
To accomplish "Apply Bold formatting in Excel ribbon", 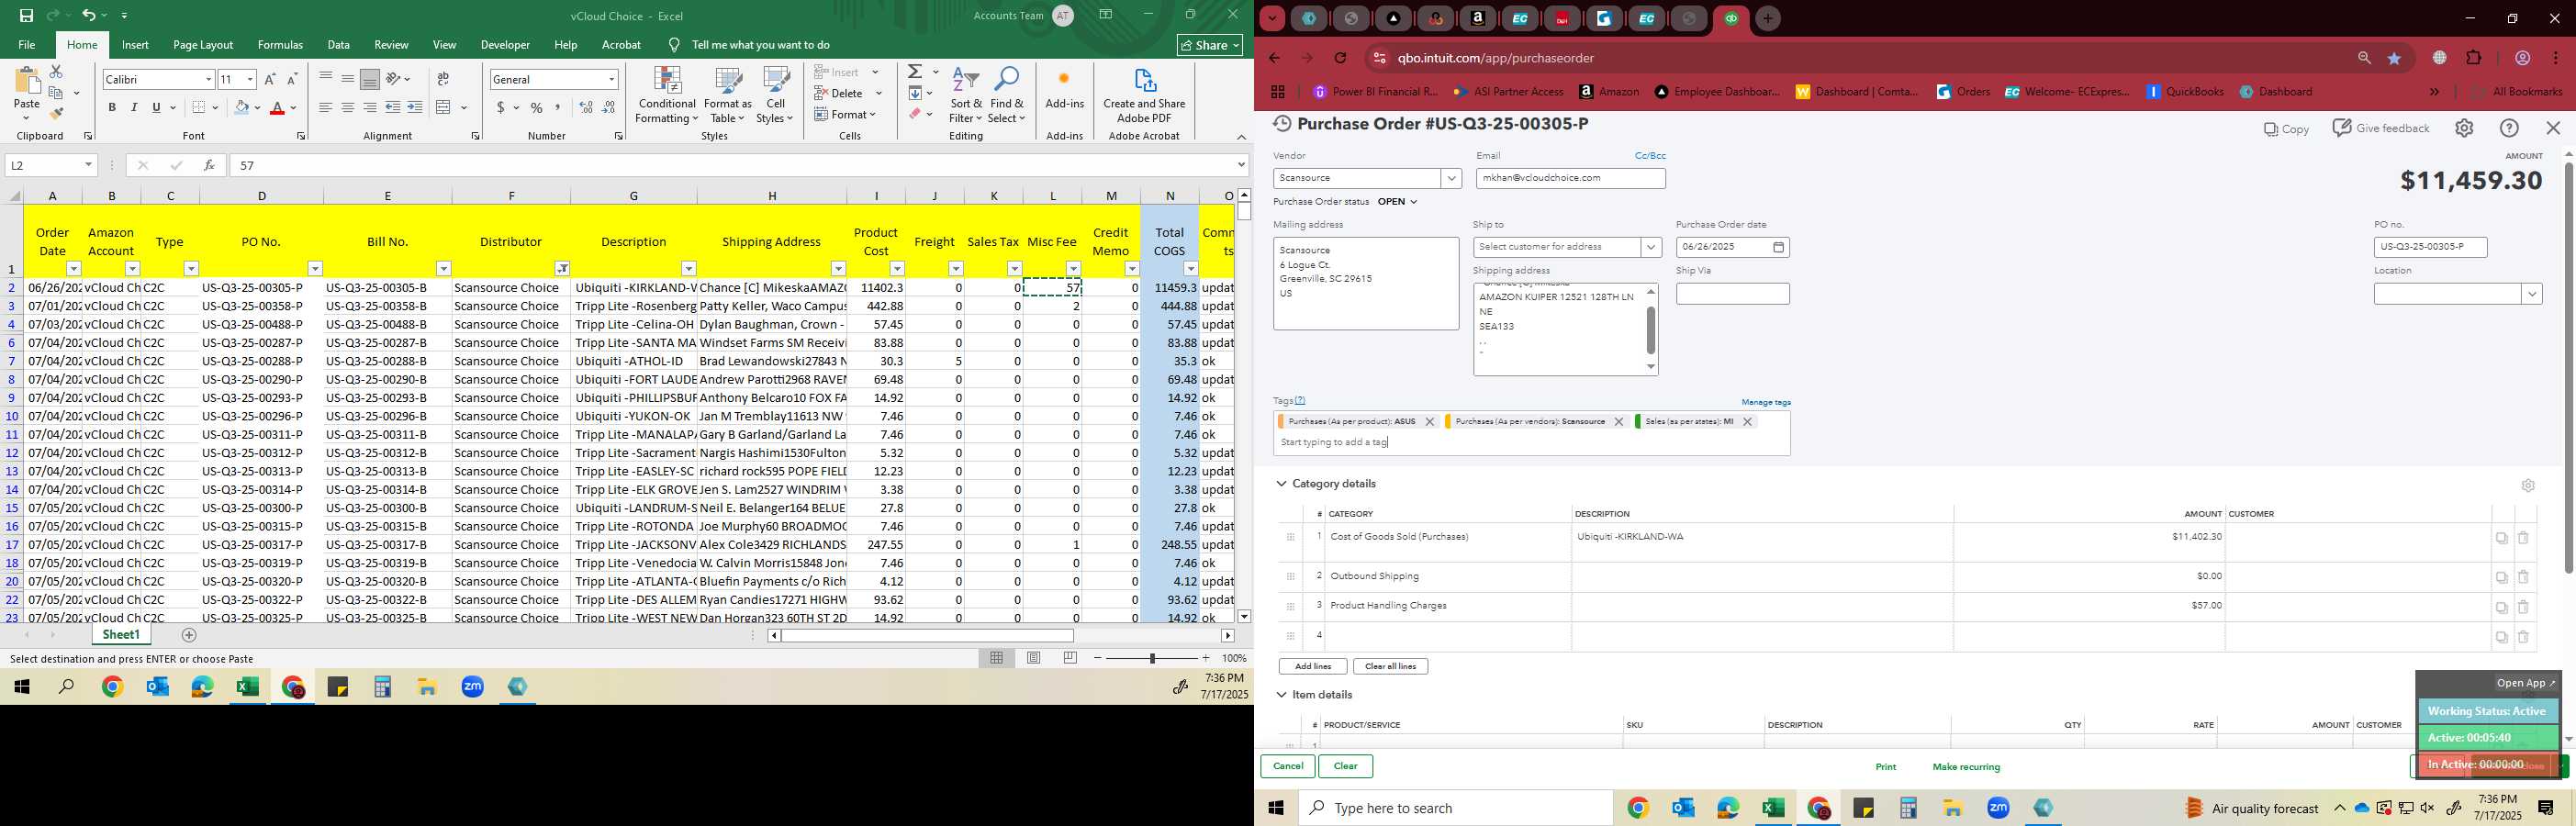I will (x=112, y=107).
